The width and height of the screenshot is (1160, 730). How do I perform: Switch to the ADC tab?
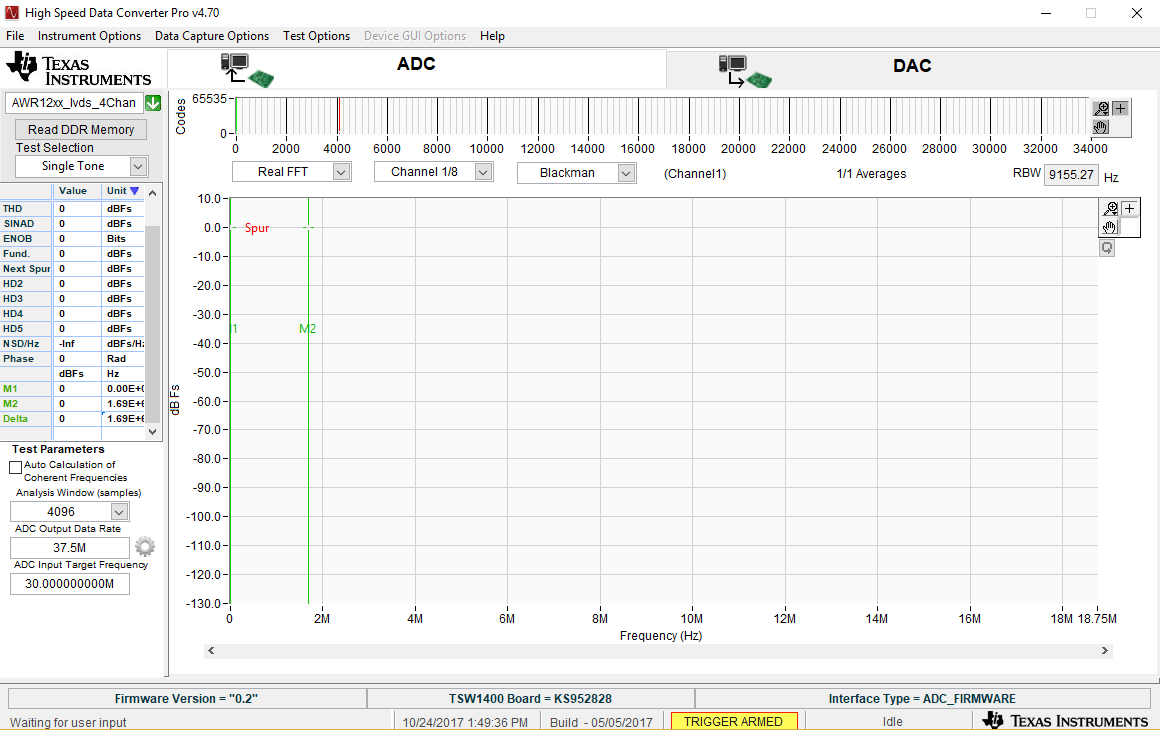417,68
